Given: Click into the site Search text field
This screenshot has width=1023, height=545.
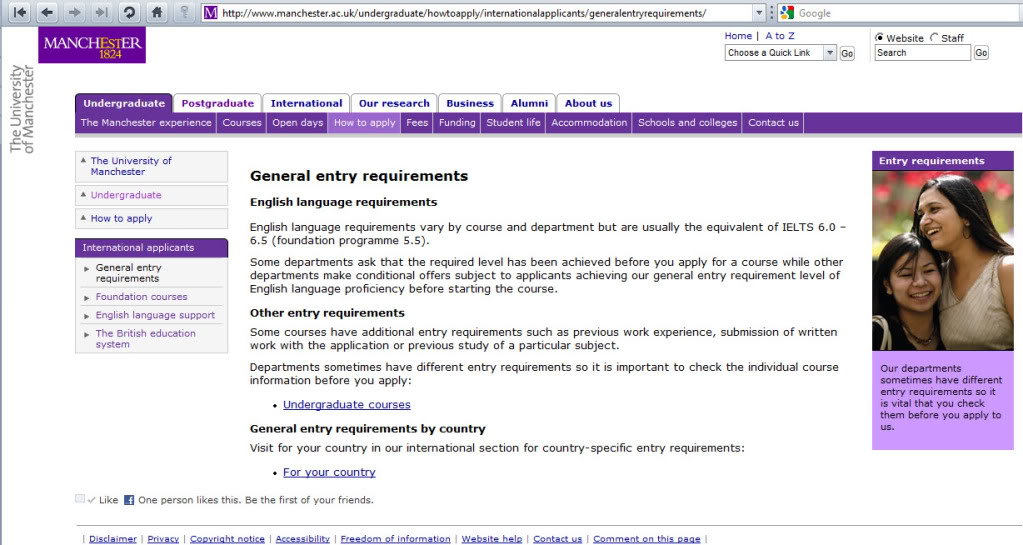Looking at the screenshot, I should click(x=923, y=53).
